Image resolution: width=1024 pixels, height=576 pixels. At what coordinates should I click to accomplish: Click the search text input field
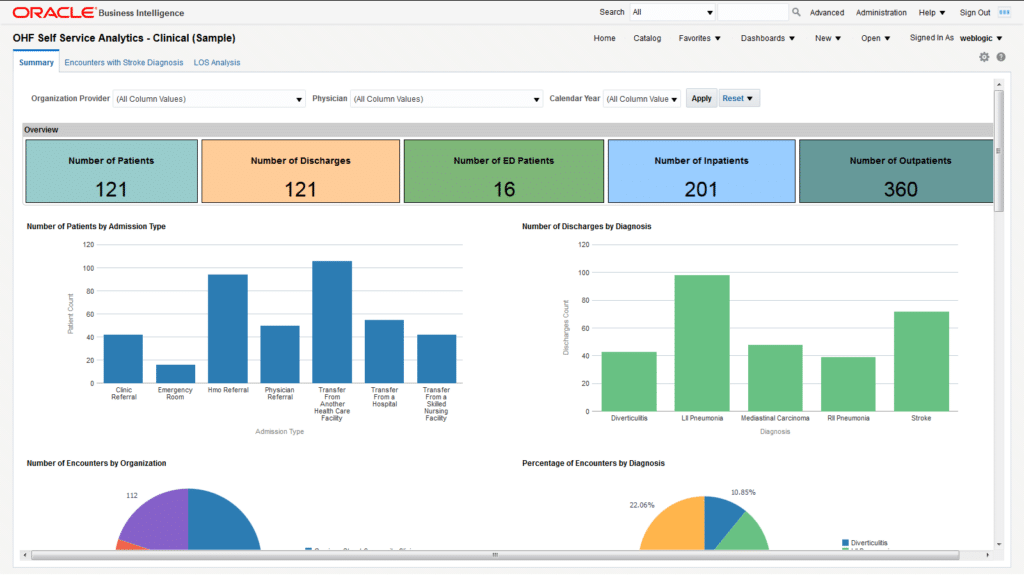(x=752, y=12)
